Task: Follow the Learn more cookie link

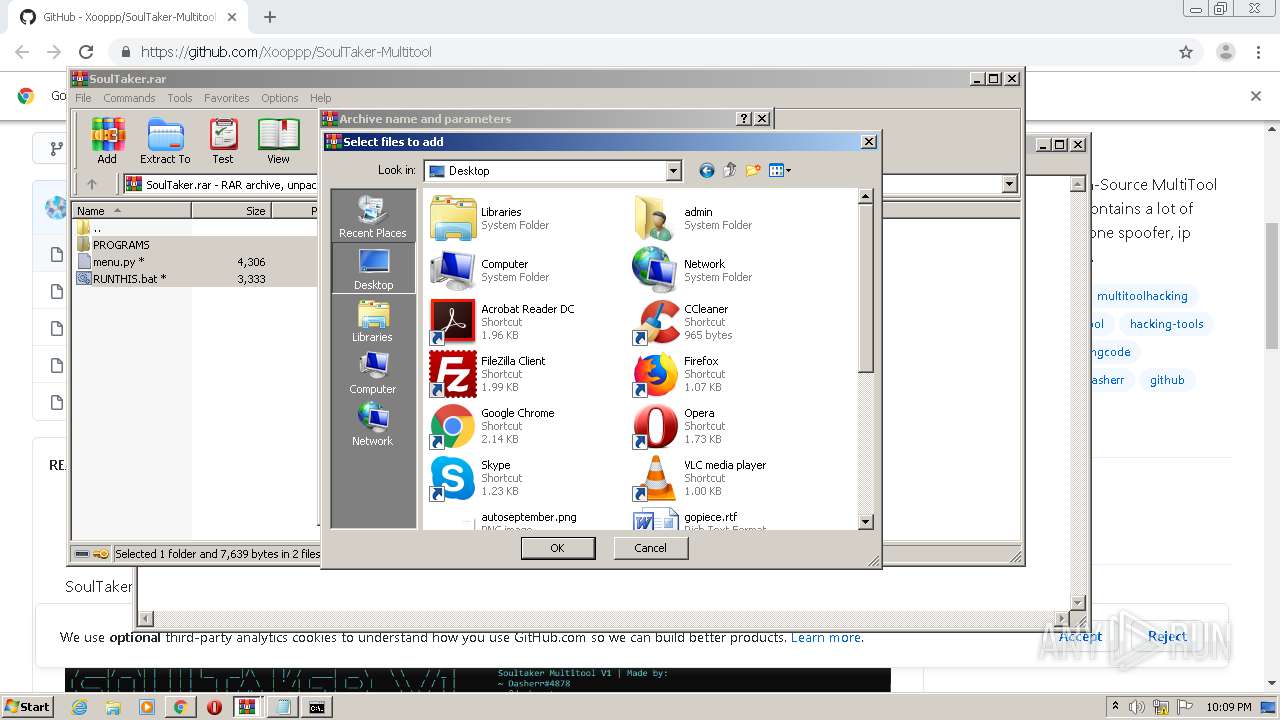Action: pos(826,638)
